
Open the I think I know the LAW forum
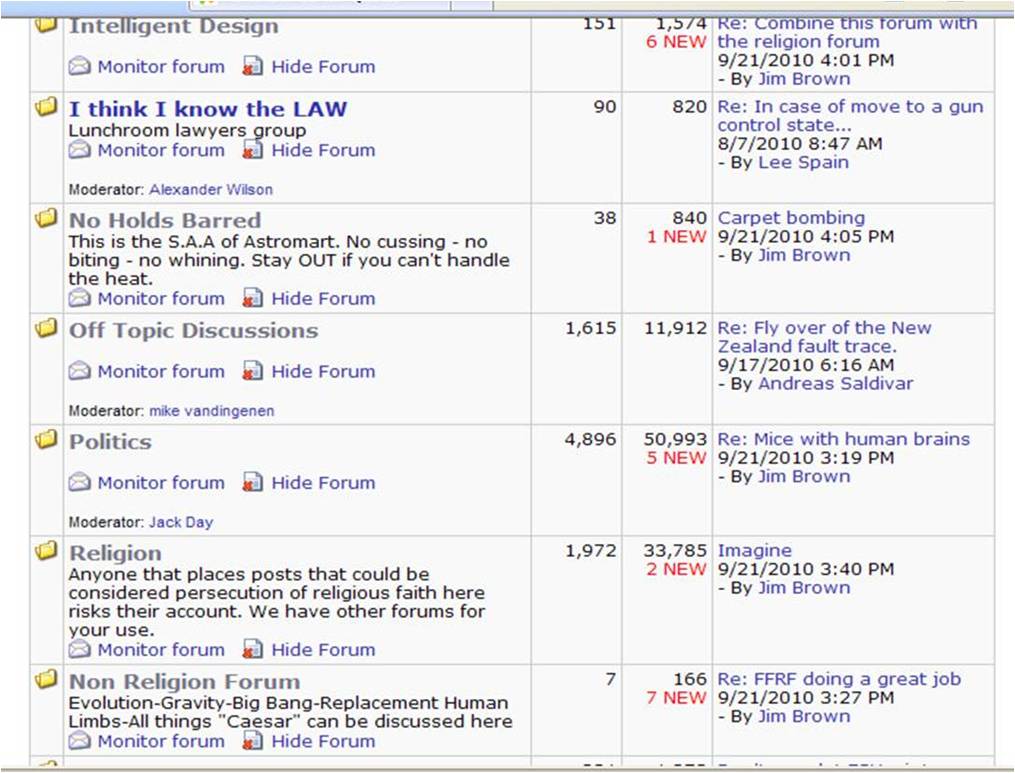[x=208, y=109]
